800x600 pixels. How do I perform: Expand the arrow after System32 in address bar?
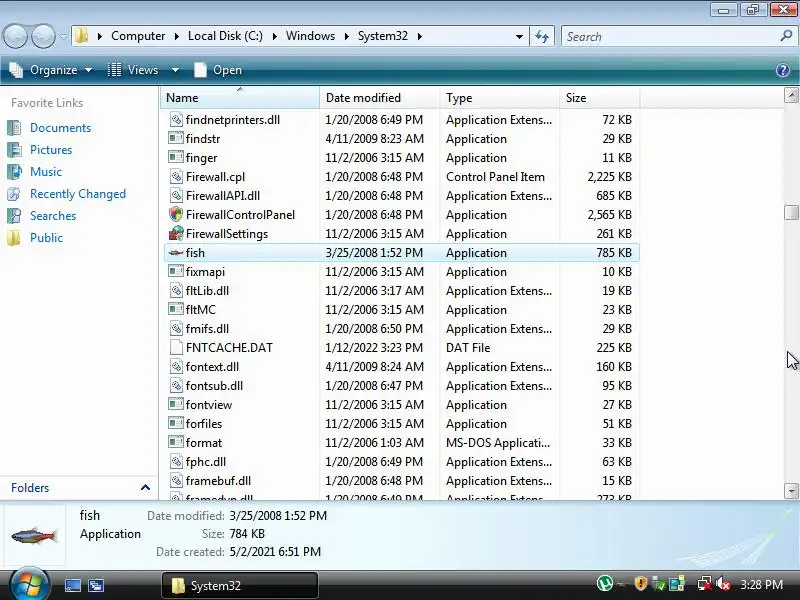(419, 36)
